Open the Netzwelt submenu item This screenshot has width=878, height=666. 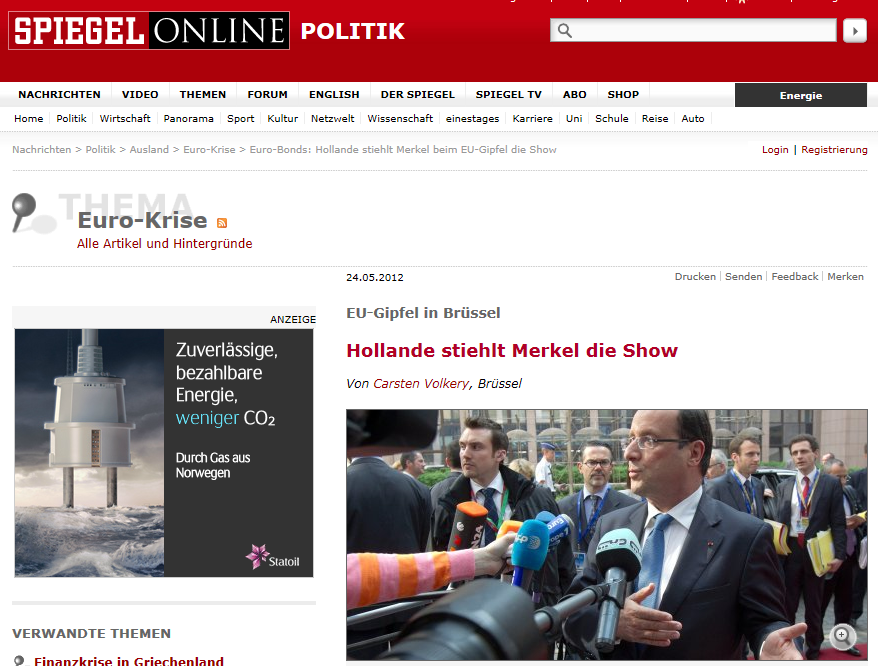pyautogui.click(x=332, y=119)
